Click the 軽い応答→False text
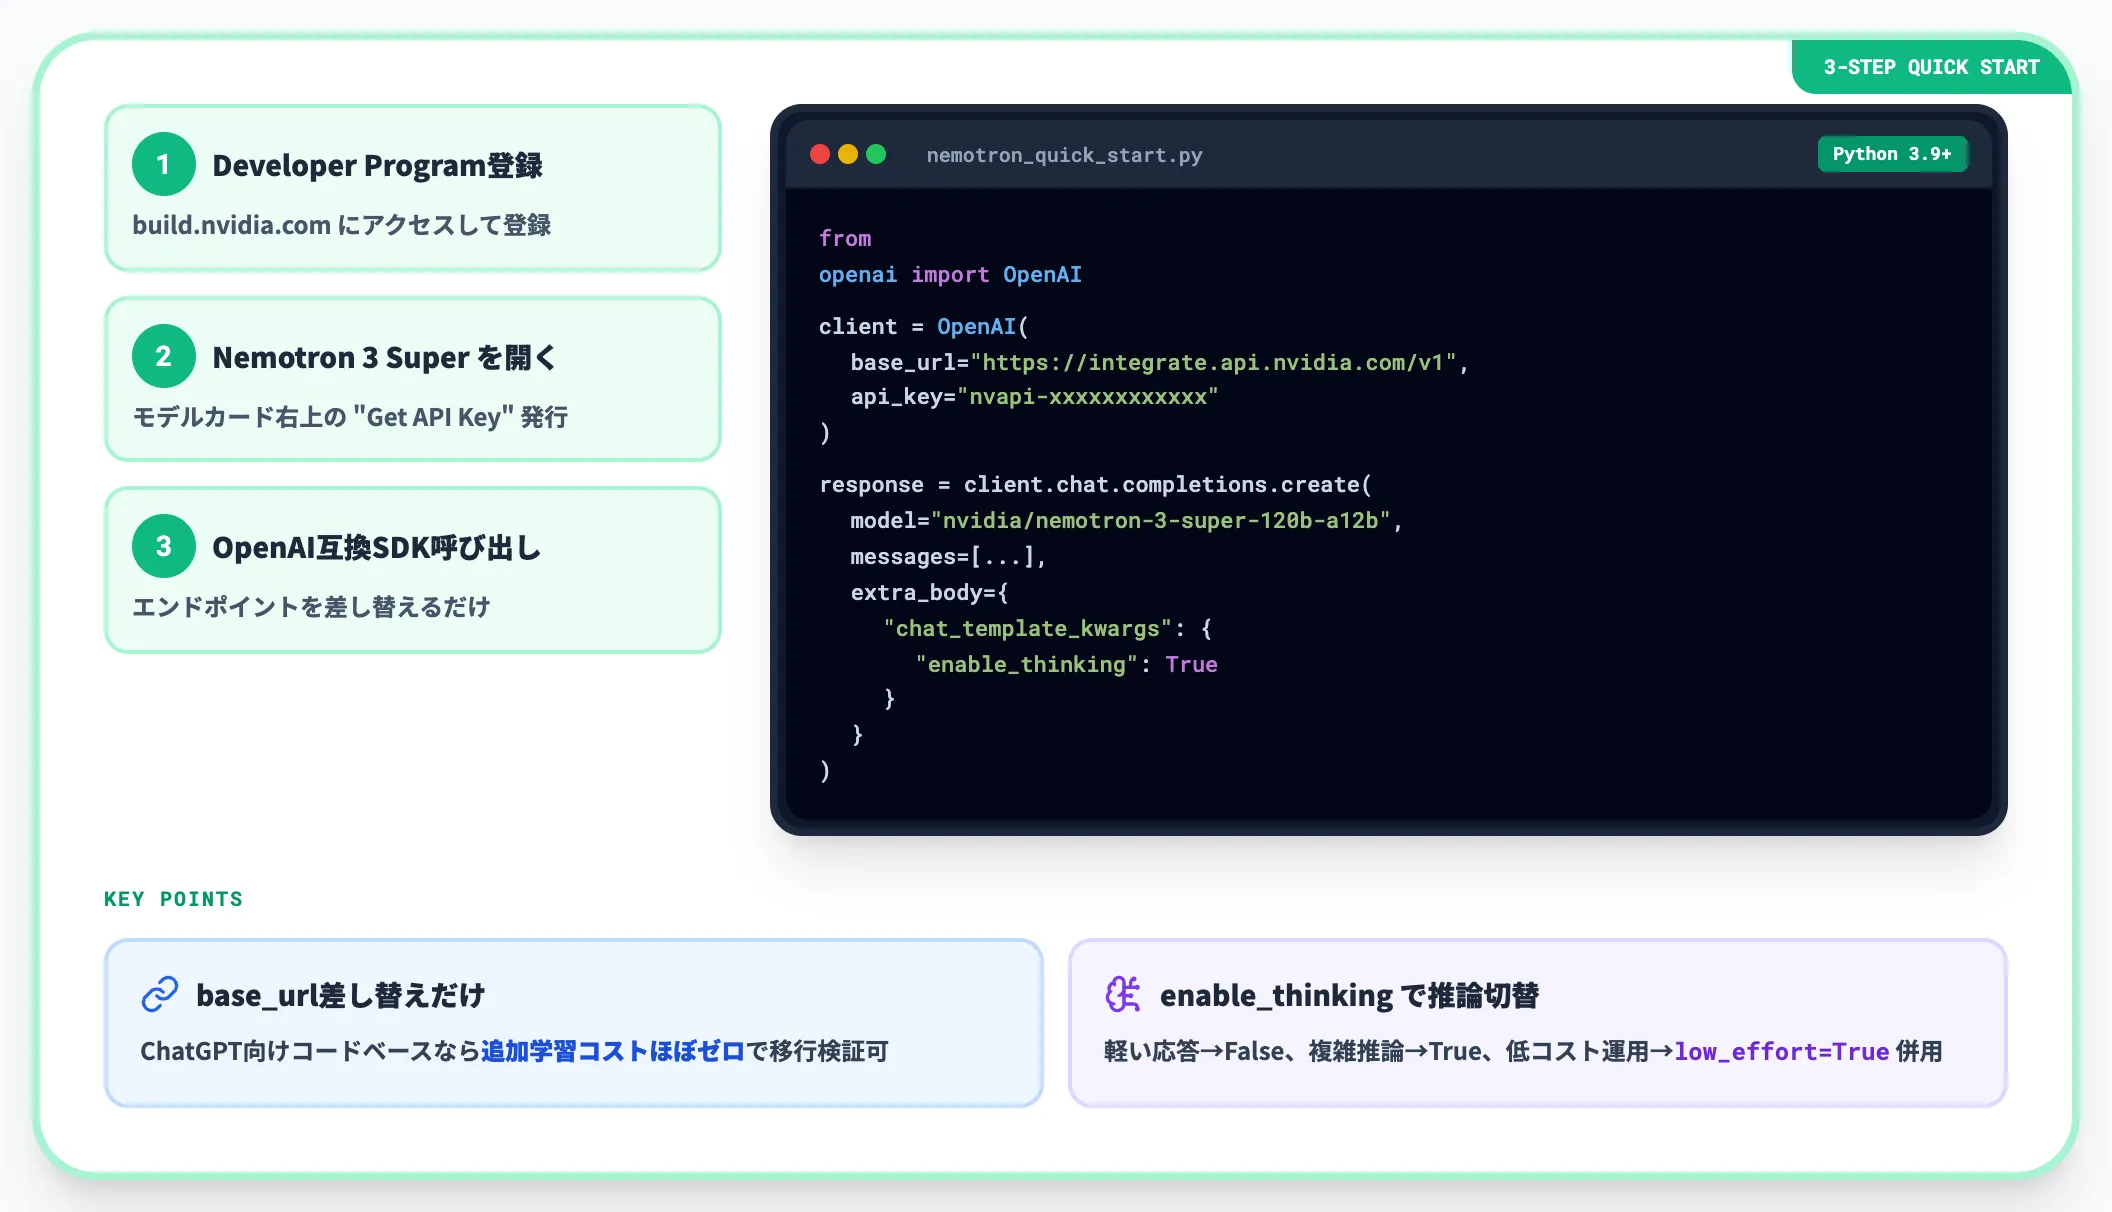 pyautogui.click(x=1194, y=1051)
